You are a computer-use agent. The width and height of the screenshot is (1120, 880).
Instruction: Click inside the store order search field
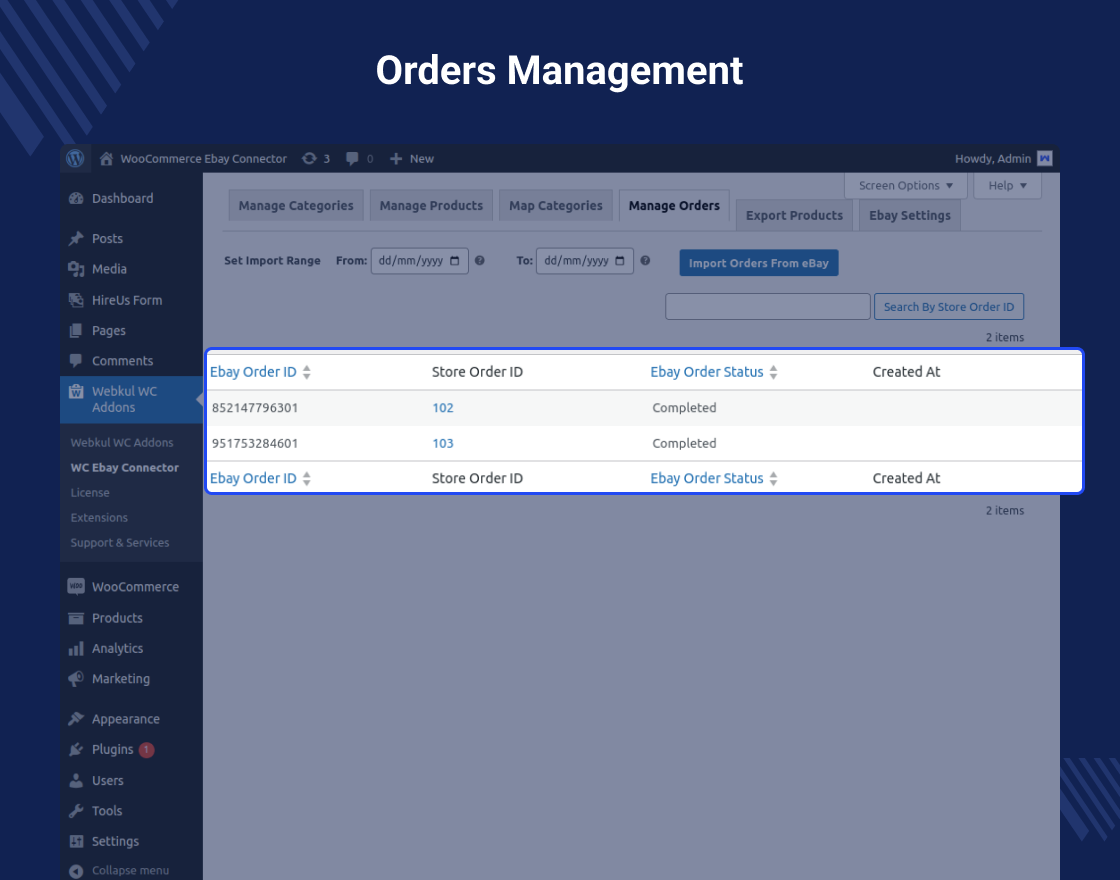pyautogui.click(x=767, y=306)
